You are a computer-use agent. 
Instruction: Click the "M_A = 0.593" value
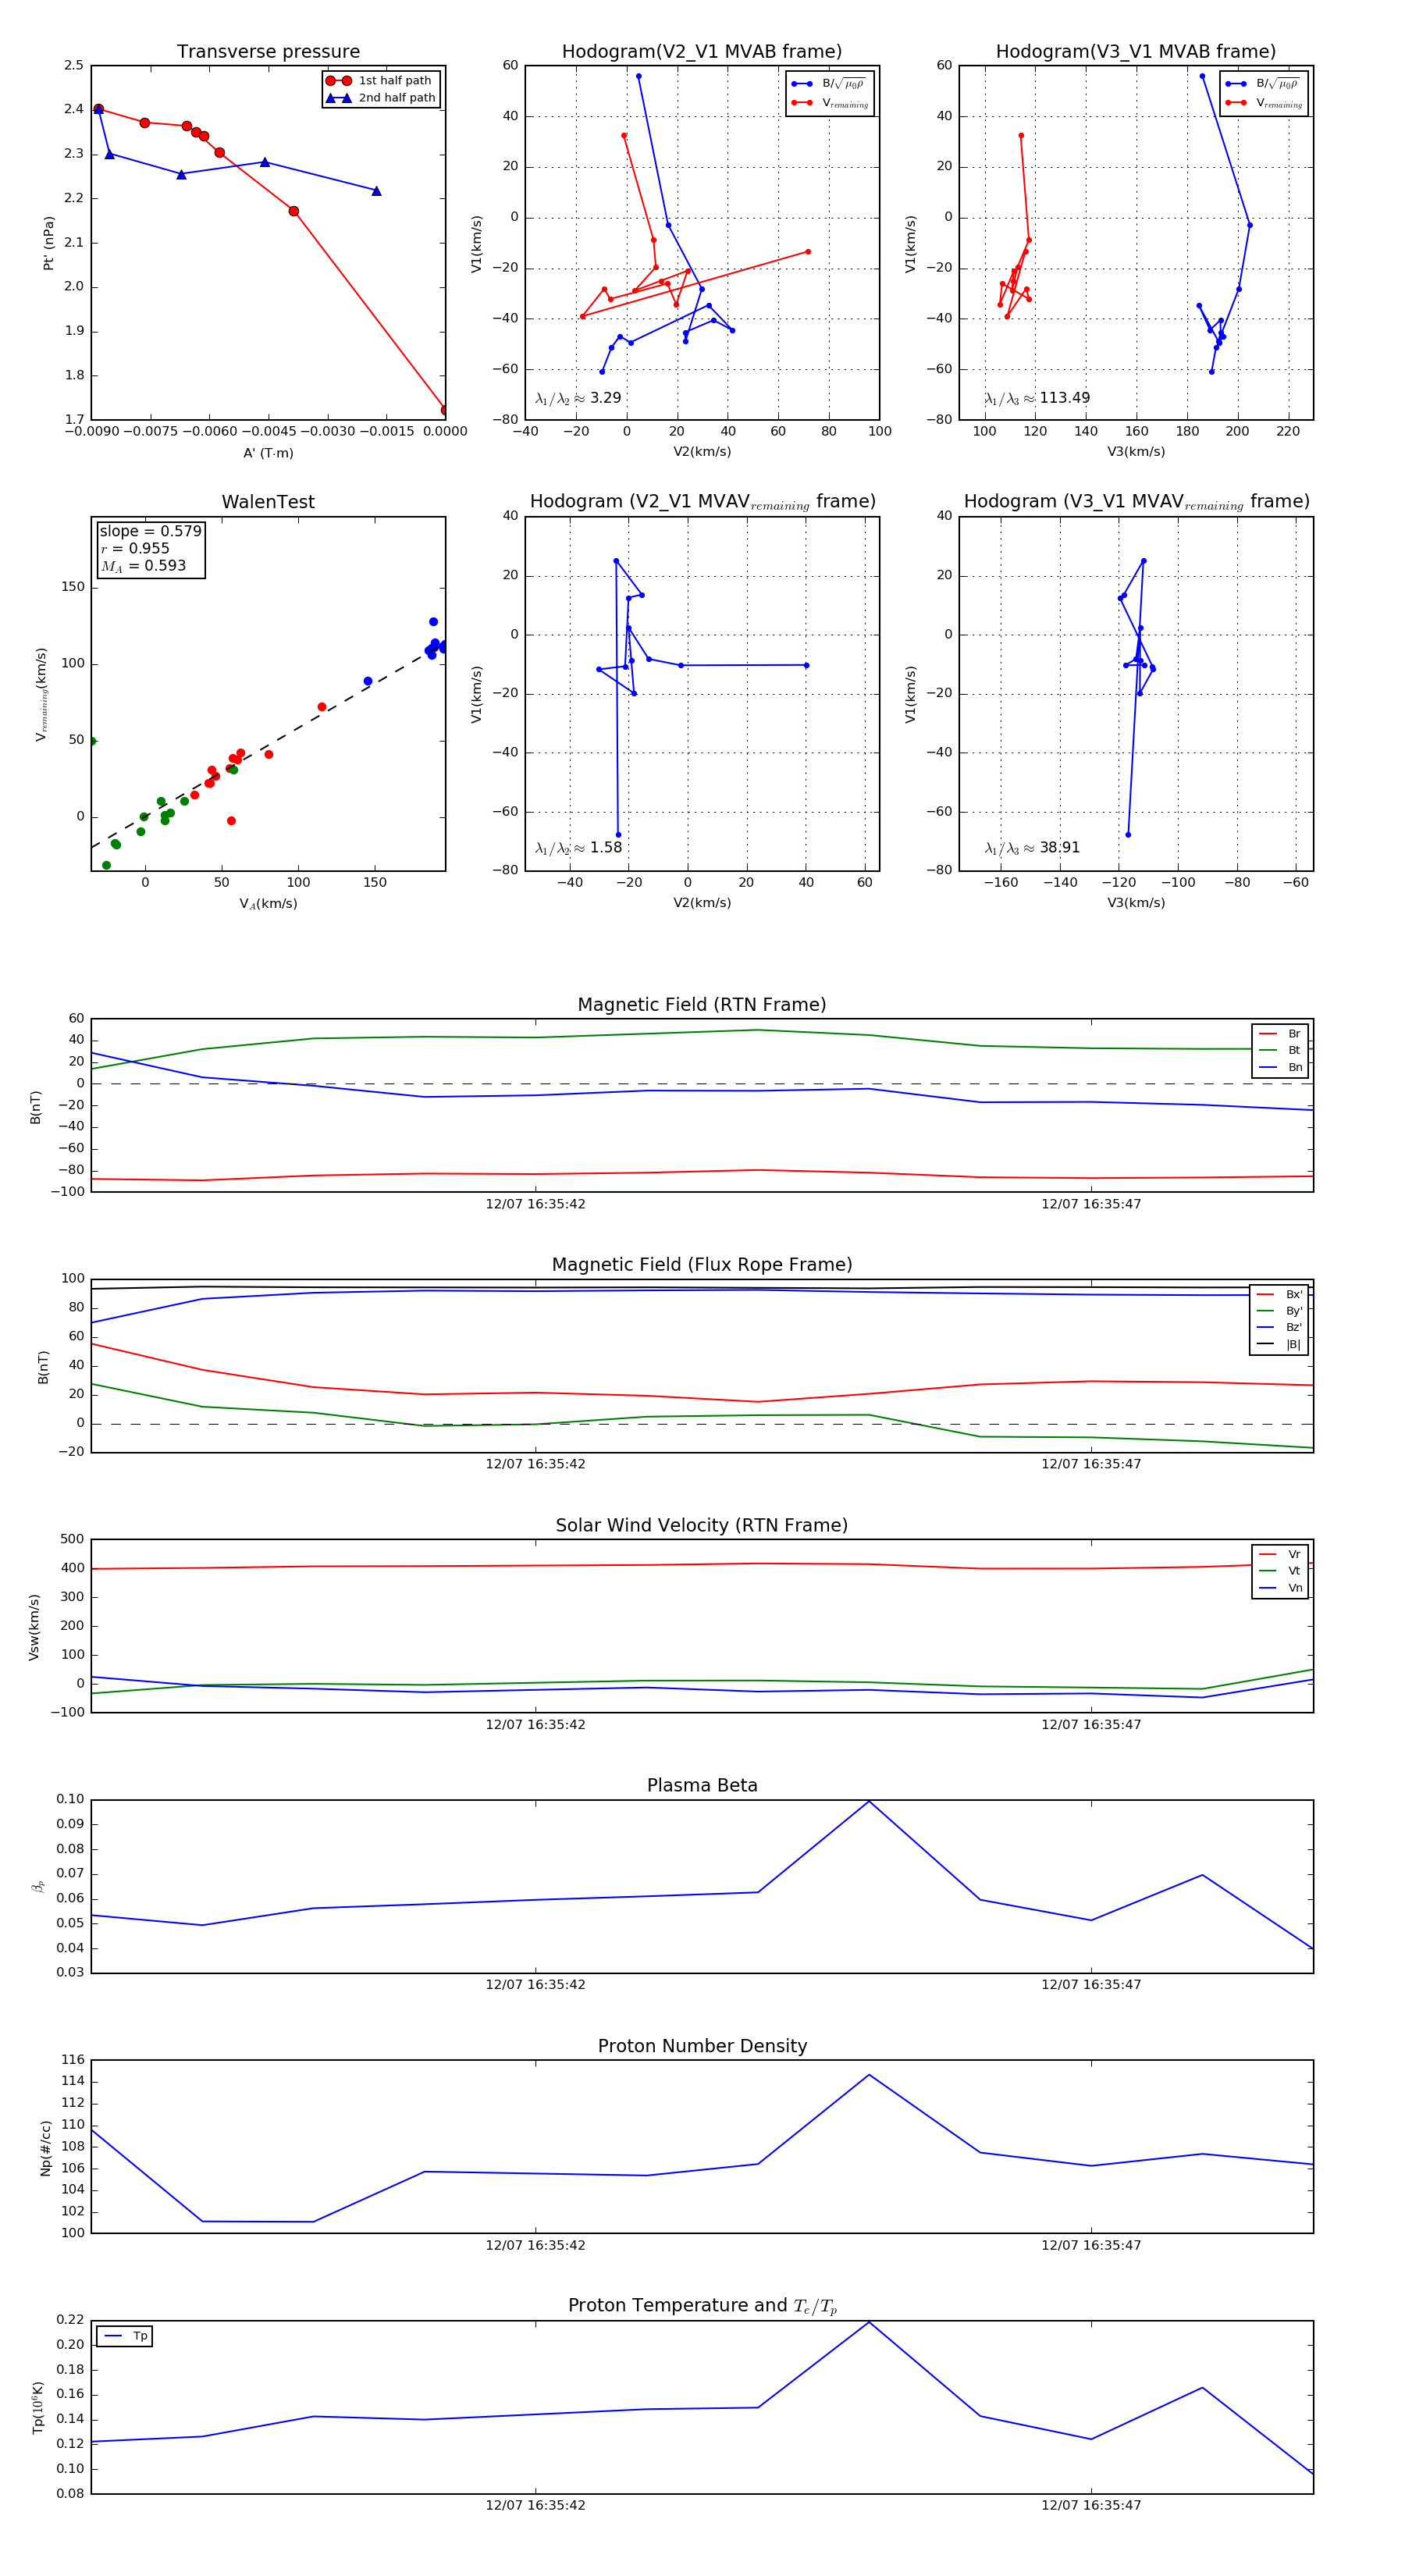(x=143, y=566)
